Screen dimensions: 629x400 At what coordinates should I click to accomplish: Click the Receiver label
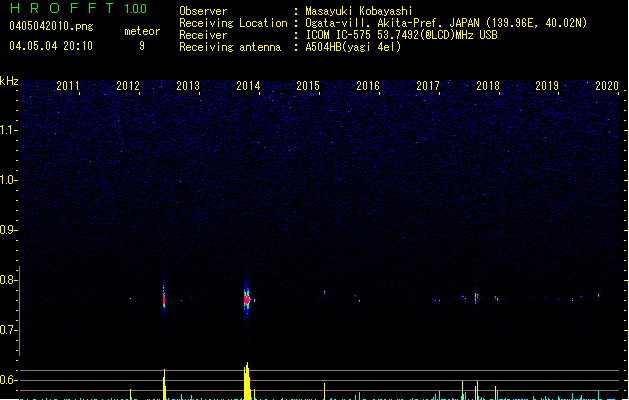click(203, 35)
